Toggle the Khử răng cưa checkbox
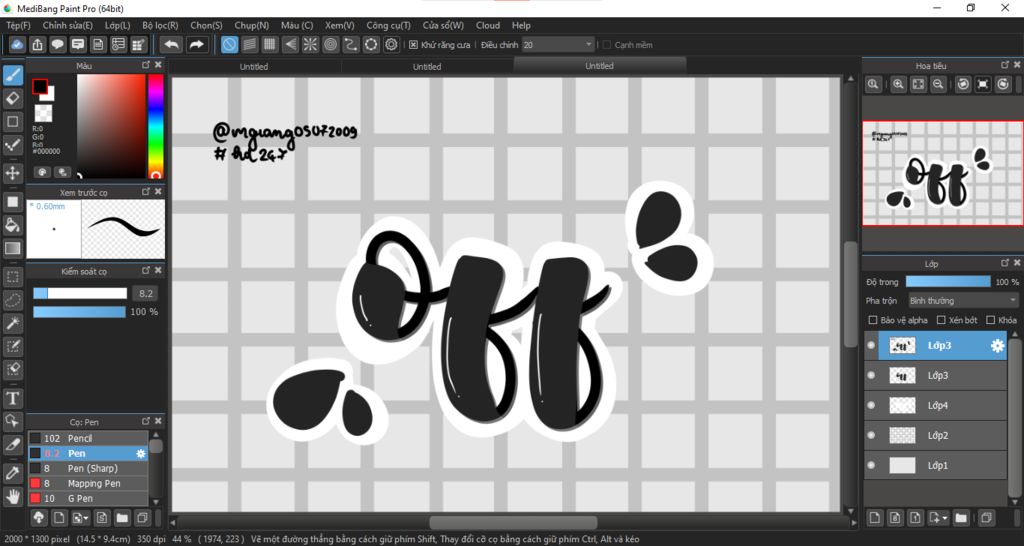1024x546 pixels. tap(413, 45)
